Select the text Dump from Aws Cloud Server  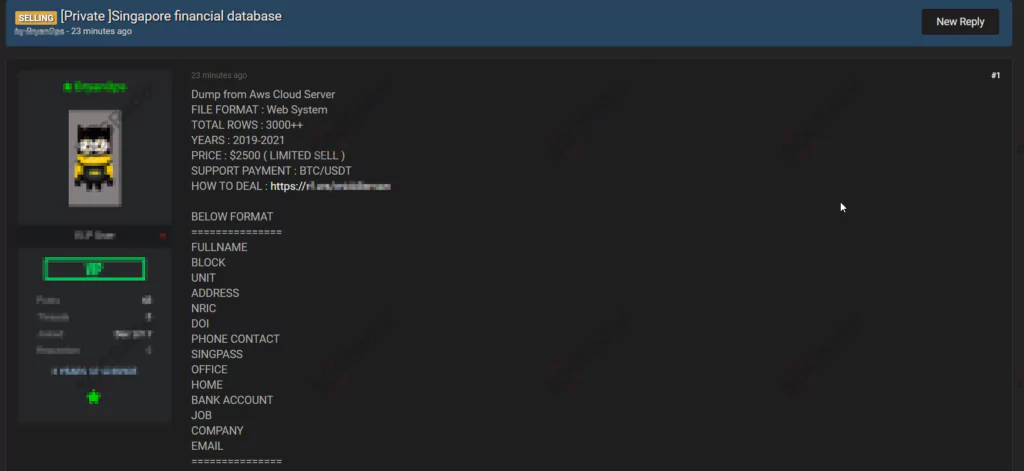coord(263,95)
